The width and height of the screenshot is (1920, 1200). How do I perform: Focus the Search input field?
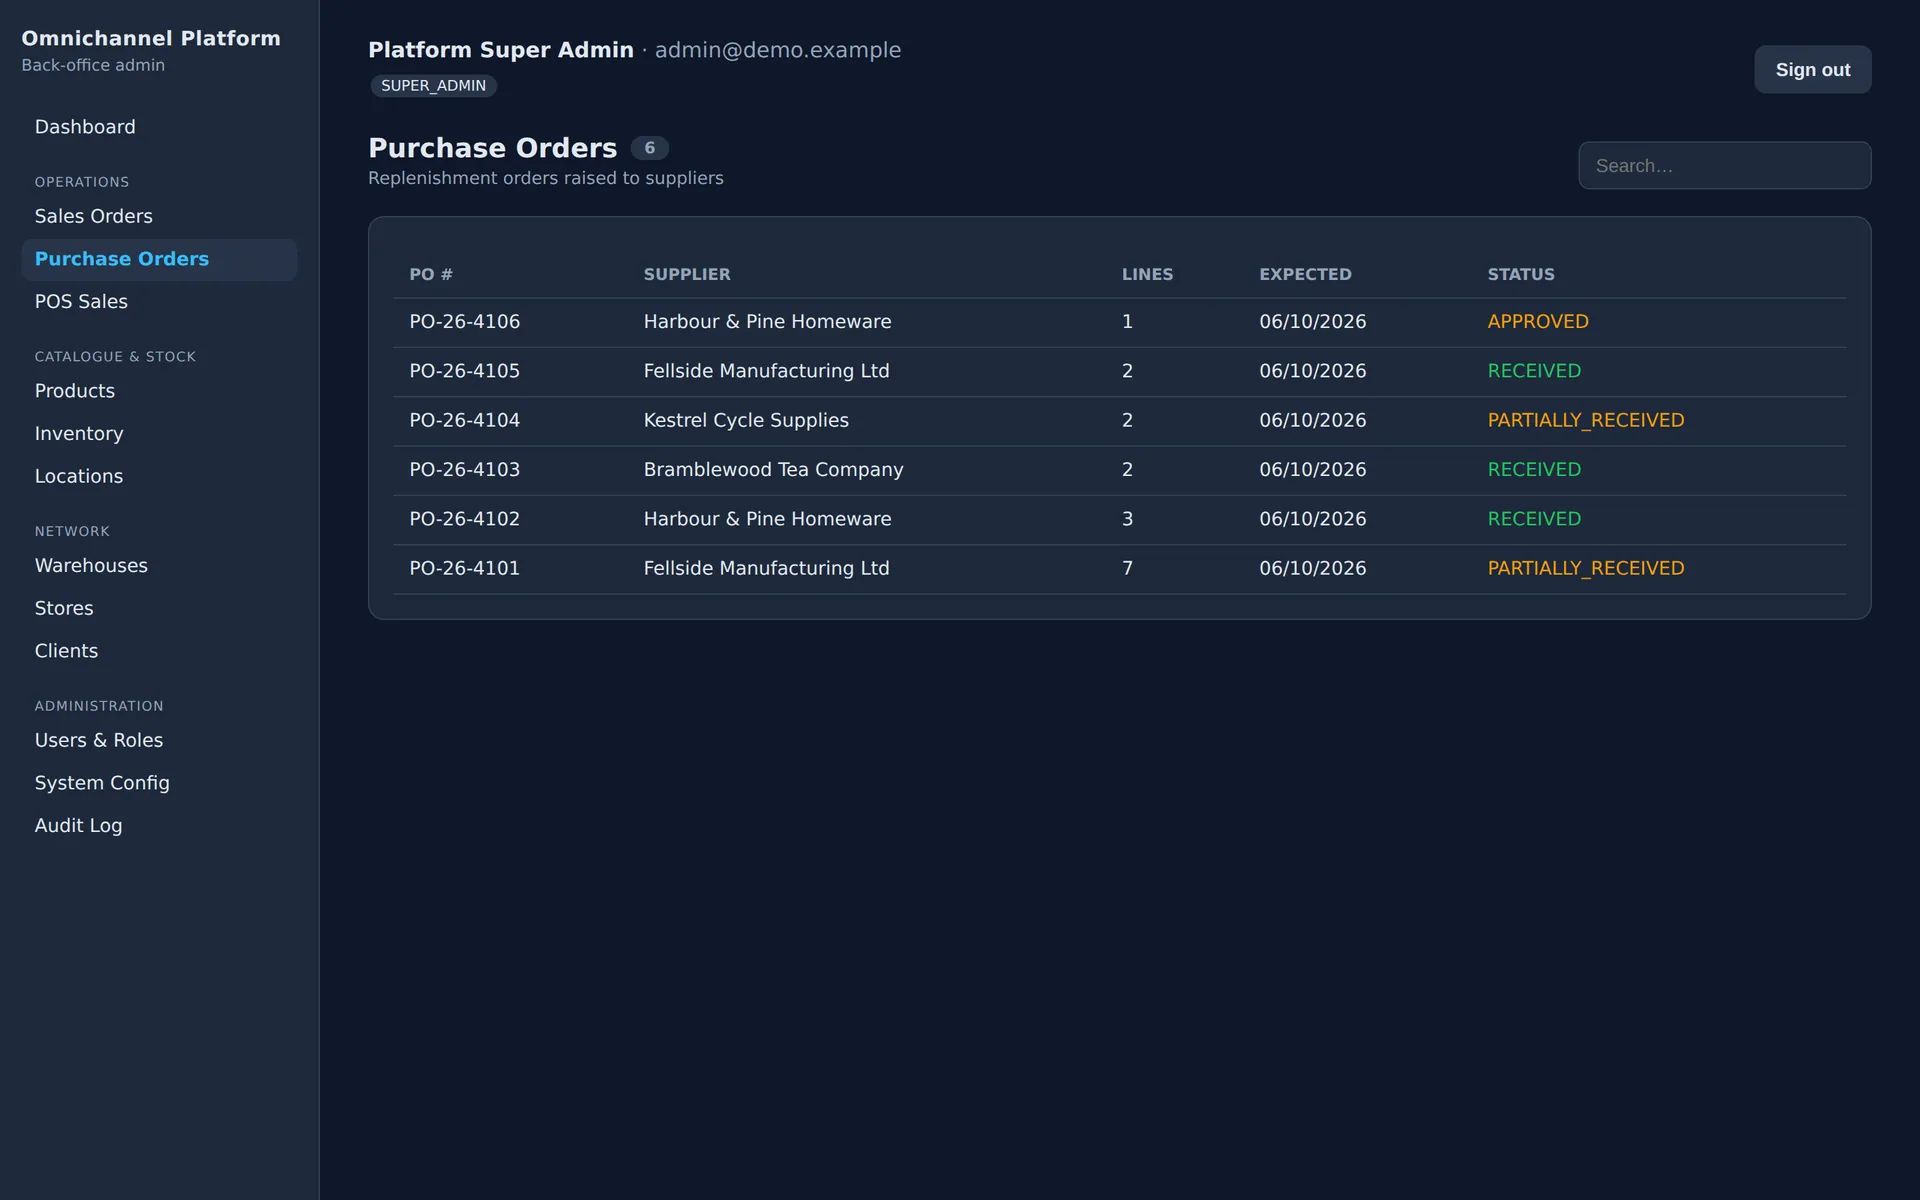pyautogui.click(x=1724, y=166)
